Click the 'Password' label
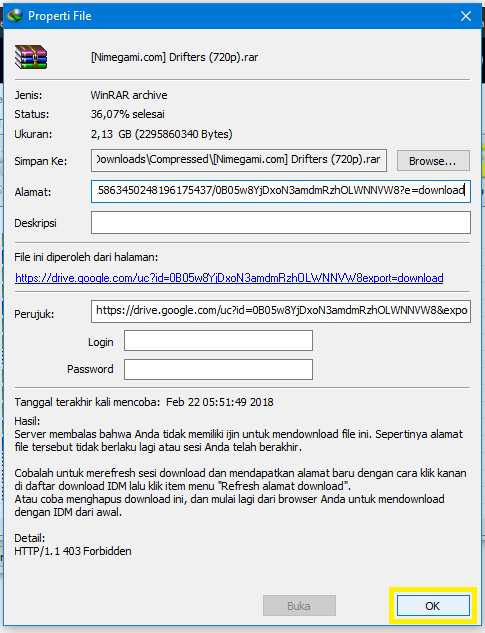485x633 pixels. tap(90, 369)
